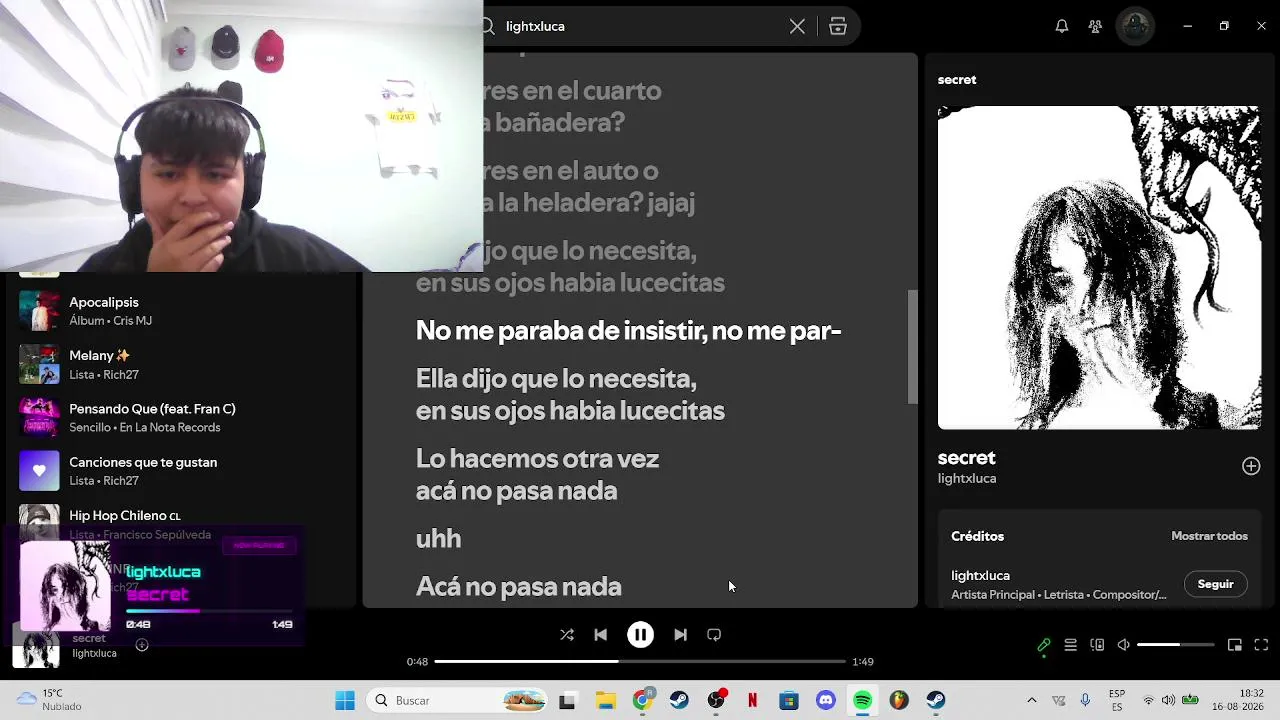Expand hidden system tray icons

(x=1032, y=700)
